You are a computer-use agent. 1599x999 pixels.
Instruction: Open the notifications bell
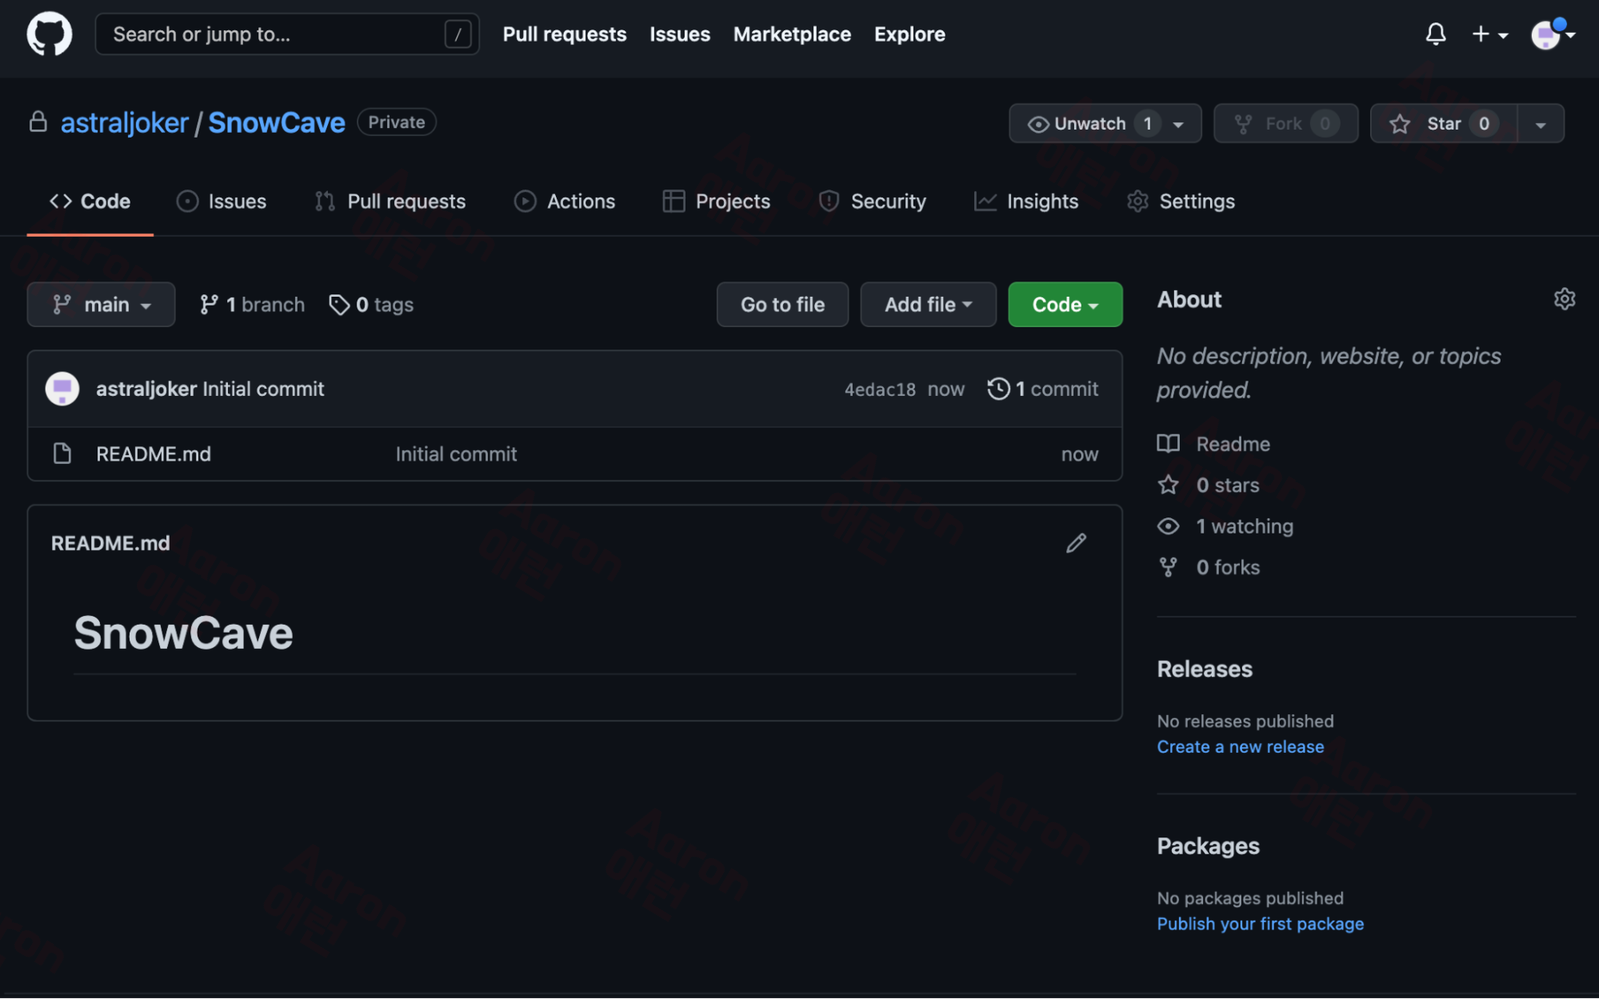point(1435,34)
